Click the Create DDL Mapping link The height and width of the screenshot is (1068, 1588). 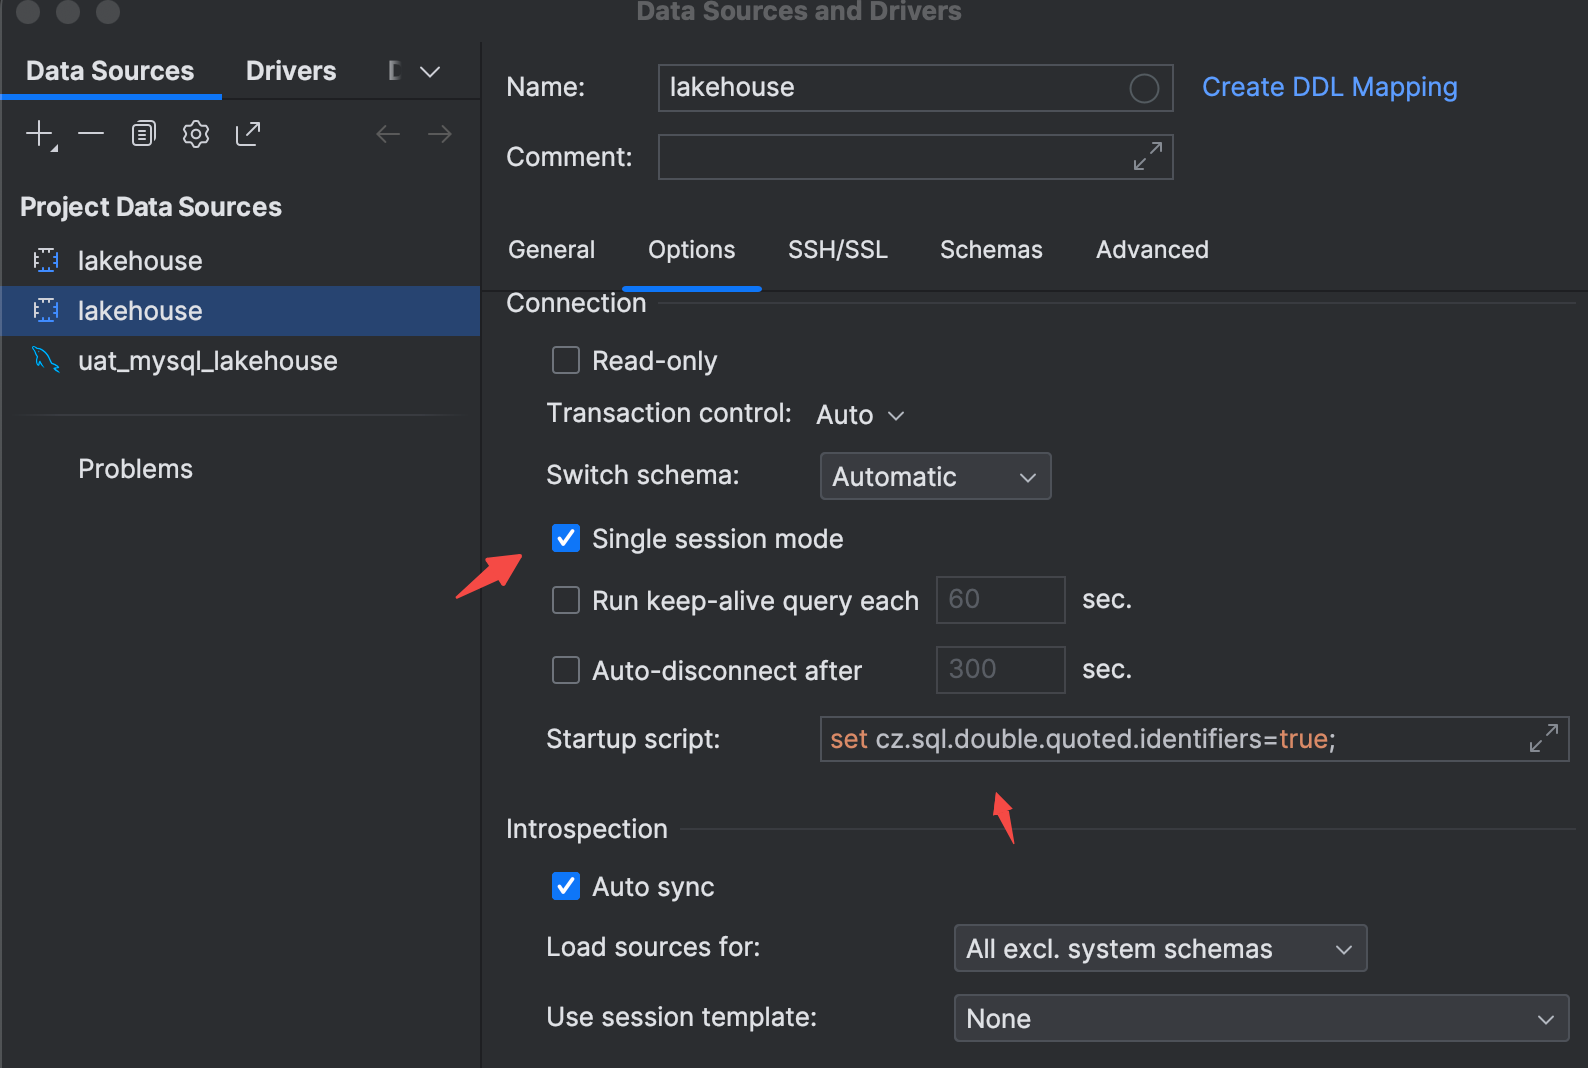click(1329, 87)
